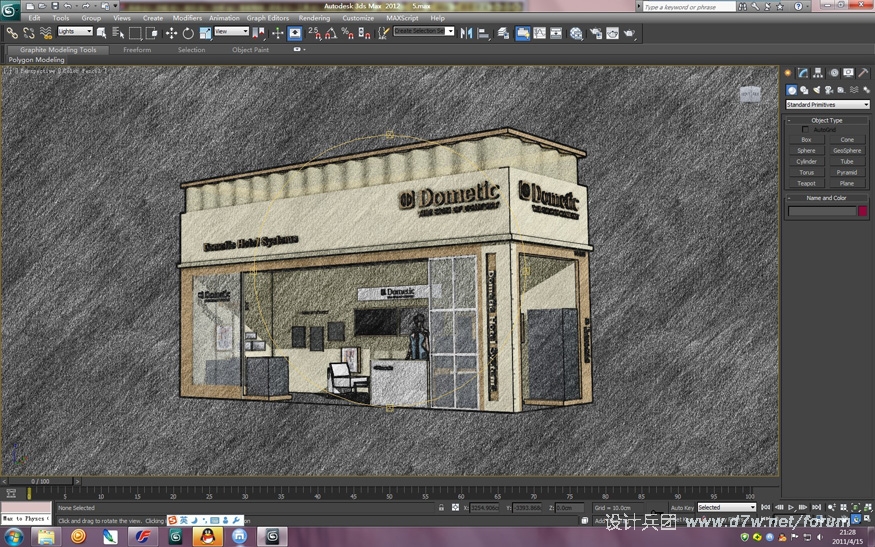This screenshot has width=875, height=547.
Task: Open the Standard Primitives dropdown
Action: tap(827, 104)
